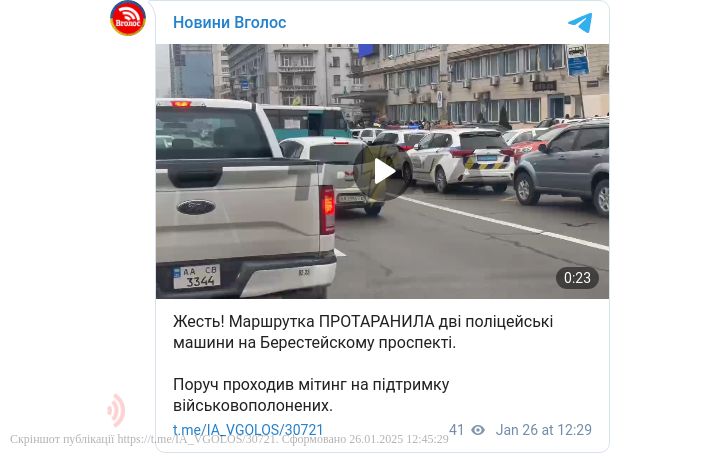The height and width of the screenshot is (457, 720).
Task: Click the 41 view count
Action: (456, 430)
